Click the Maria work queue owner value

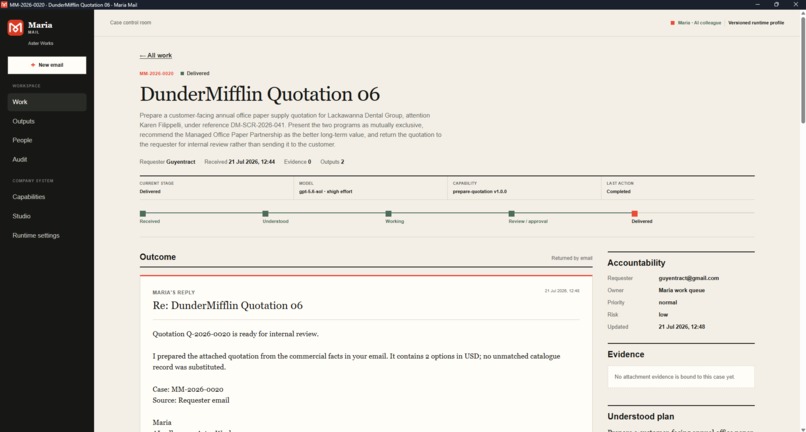(x=682, y=290)
